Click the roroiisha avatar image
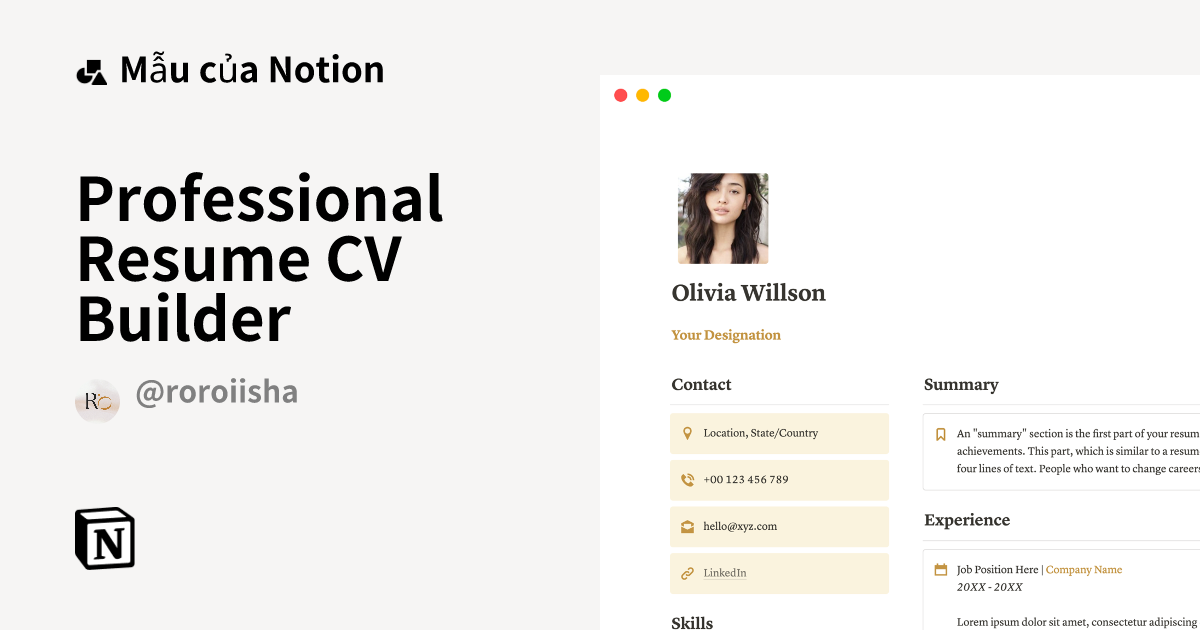This screenshot has width=1200, height=630. [x=97, y=399]
